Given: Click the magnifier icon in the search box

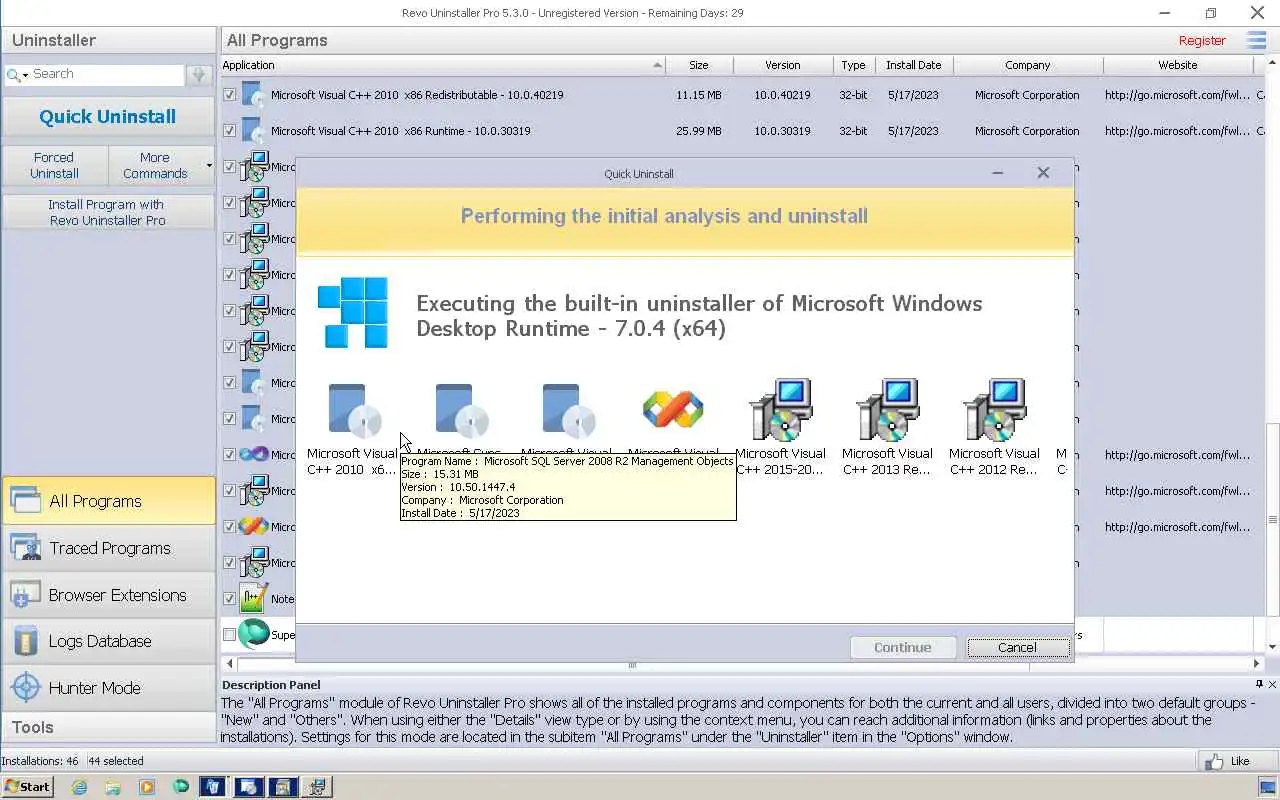Looking at the screenshot, I should [13, 75].
